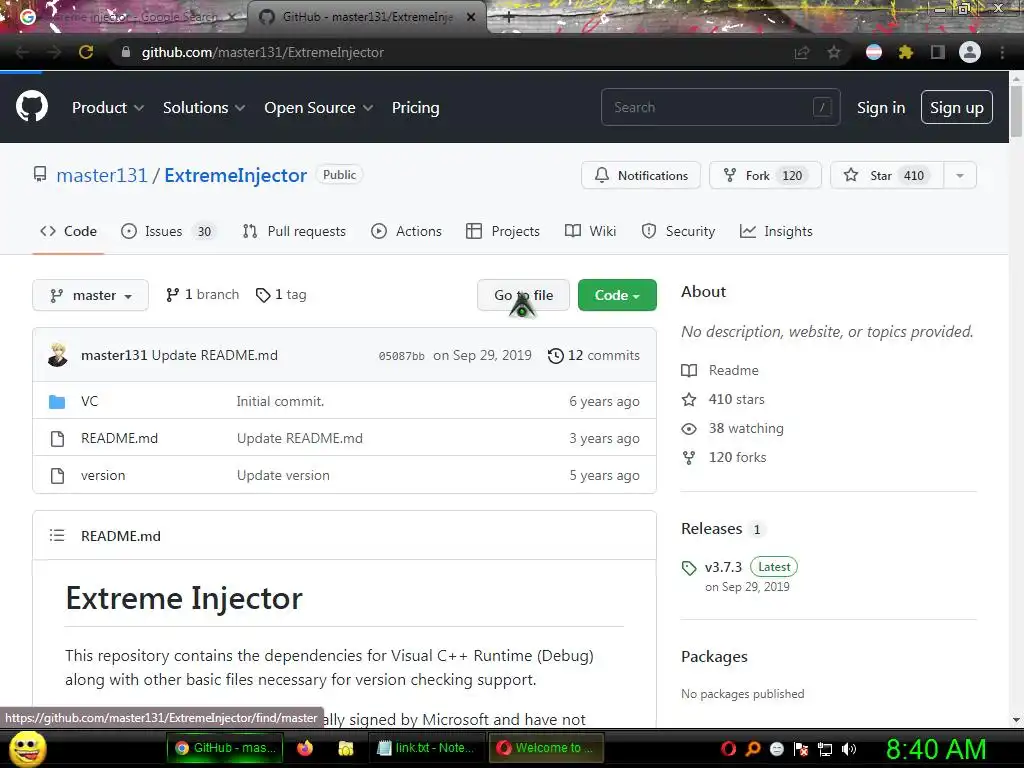
Task: Open release v3.7.3
Action: (x=724, y=567)
